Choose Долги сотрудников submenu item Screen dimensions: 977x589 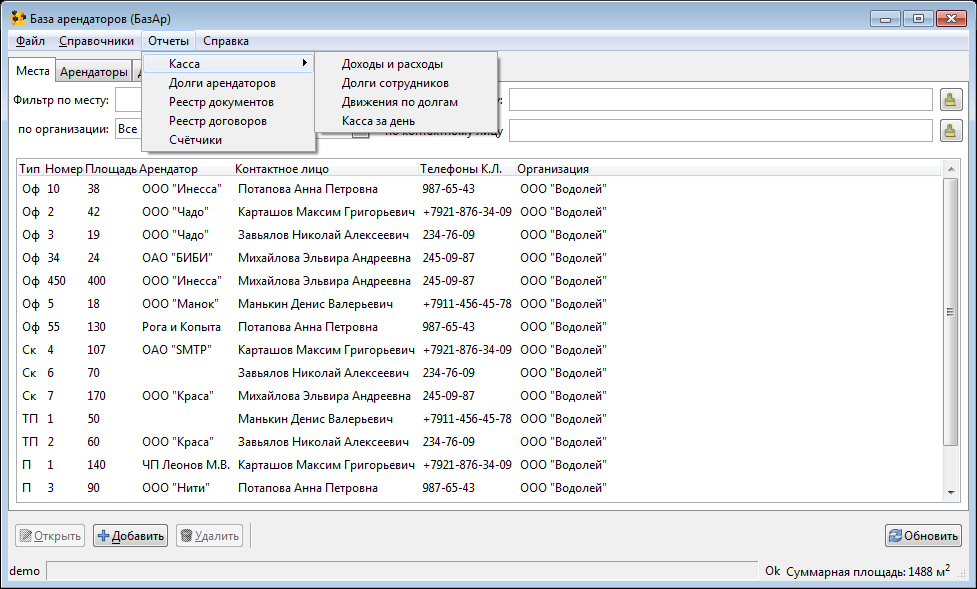pos(406,83)
